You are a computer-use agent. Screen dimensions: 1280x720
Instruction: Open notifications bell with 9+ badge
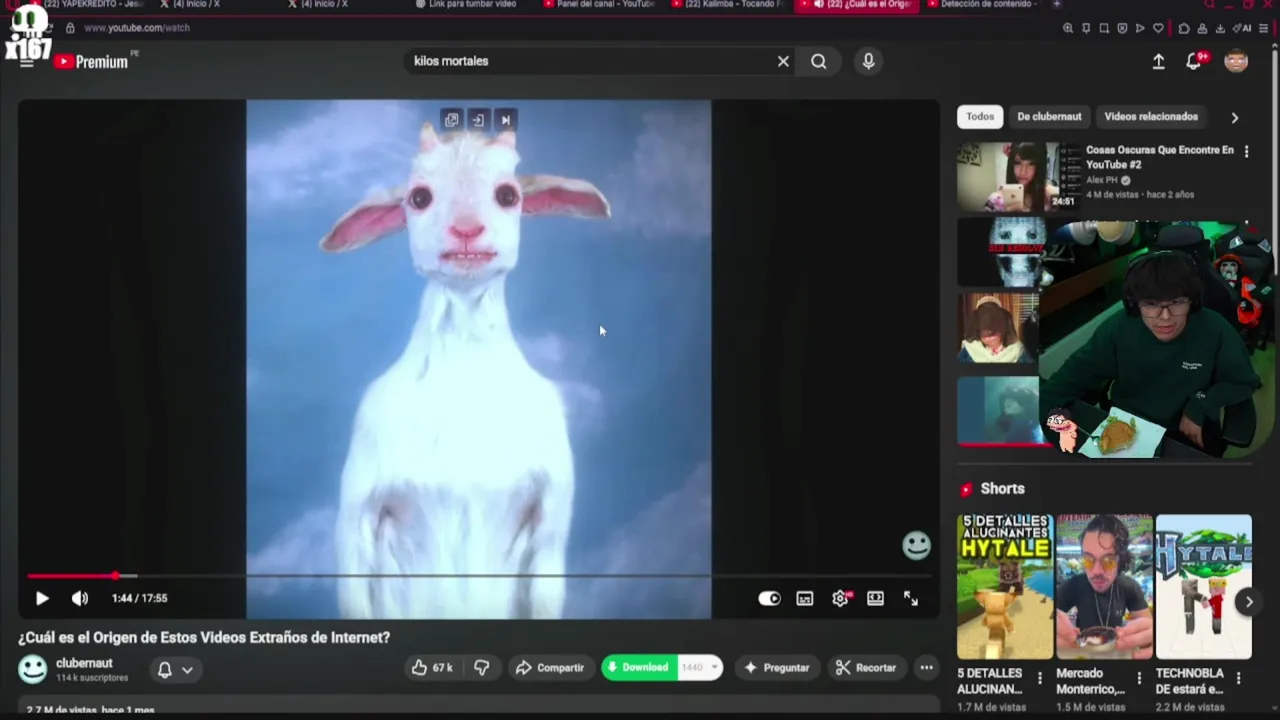coord(1195,61)
